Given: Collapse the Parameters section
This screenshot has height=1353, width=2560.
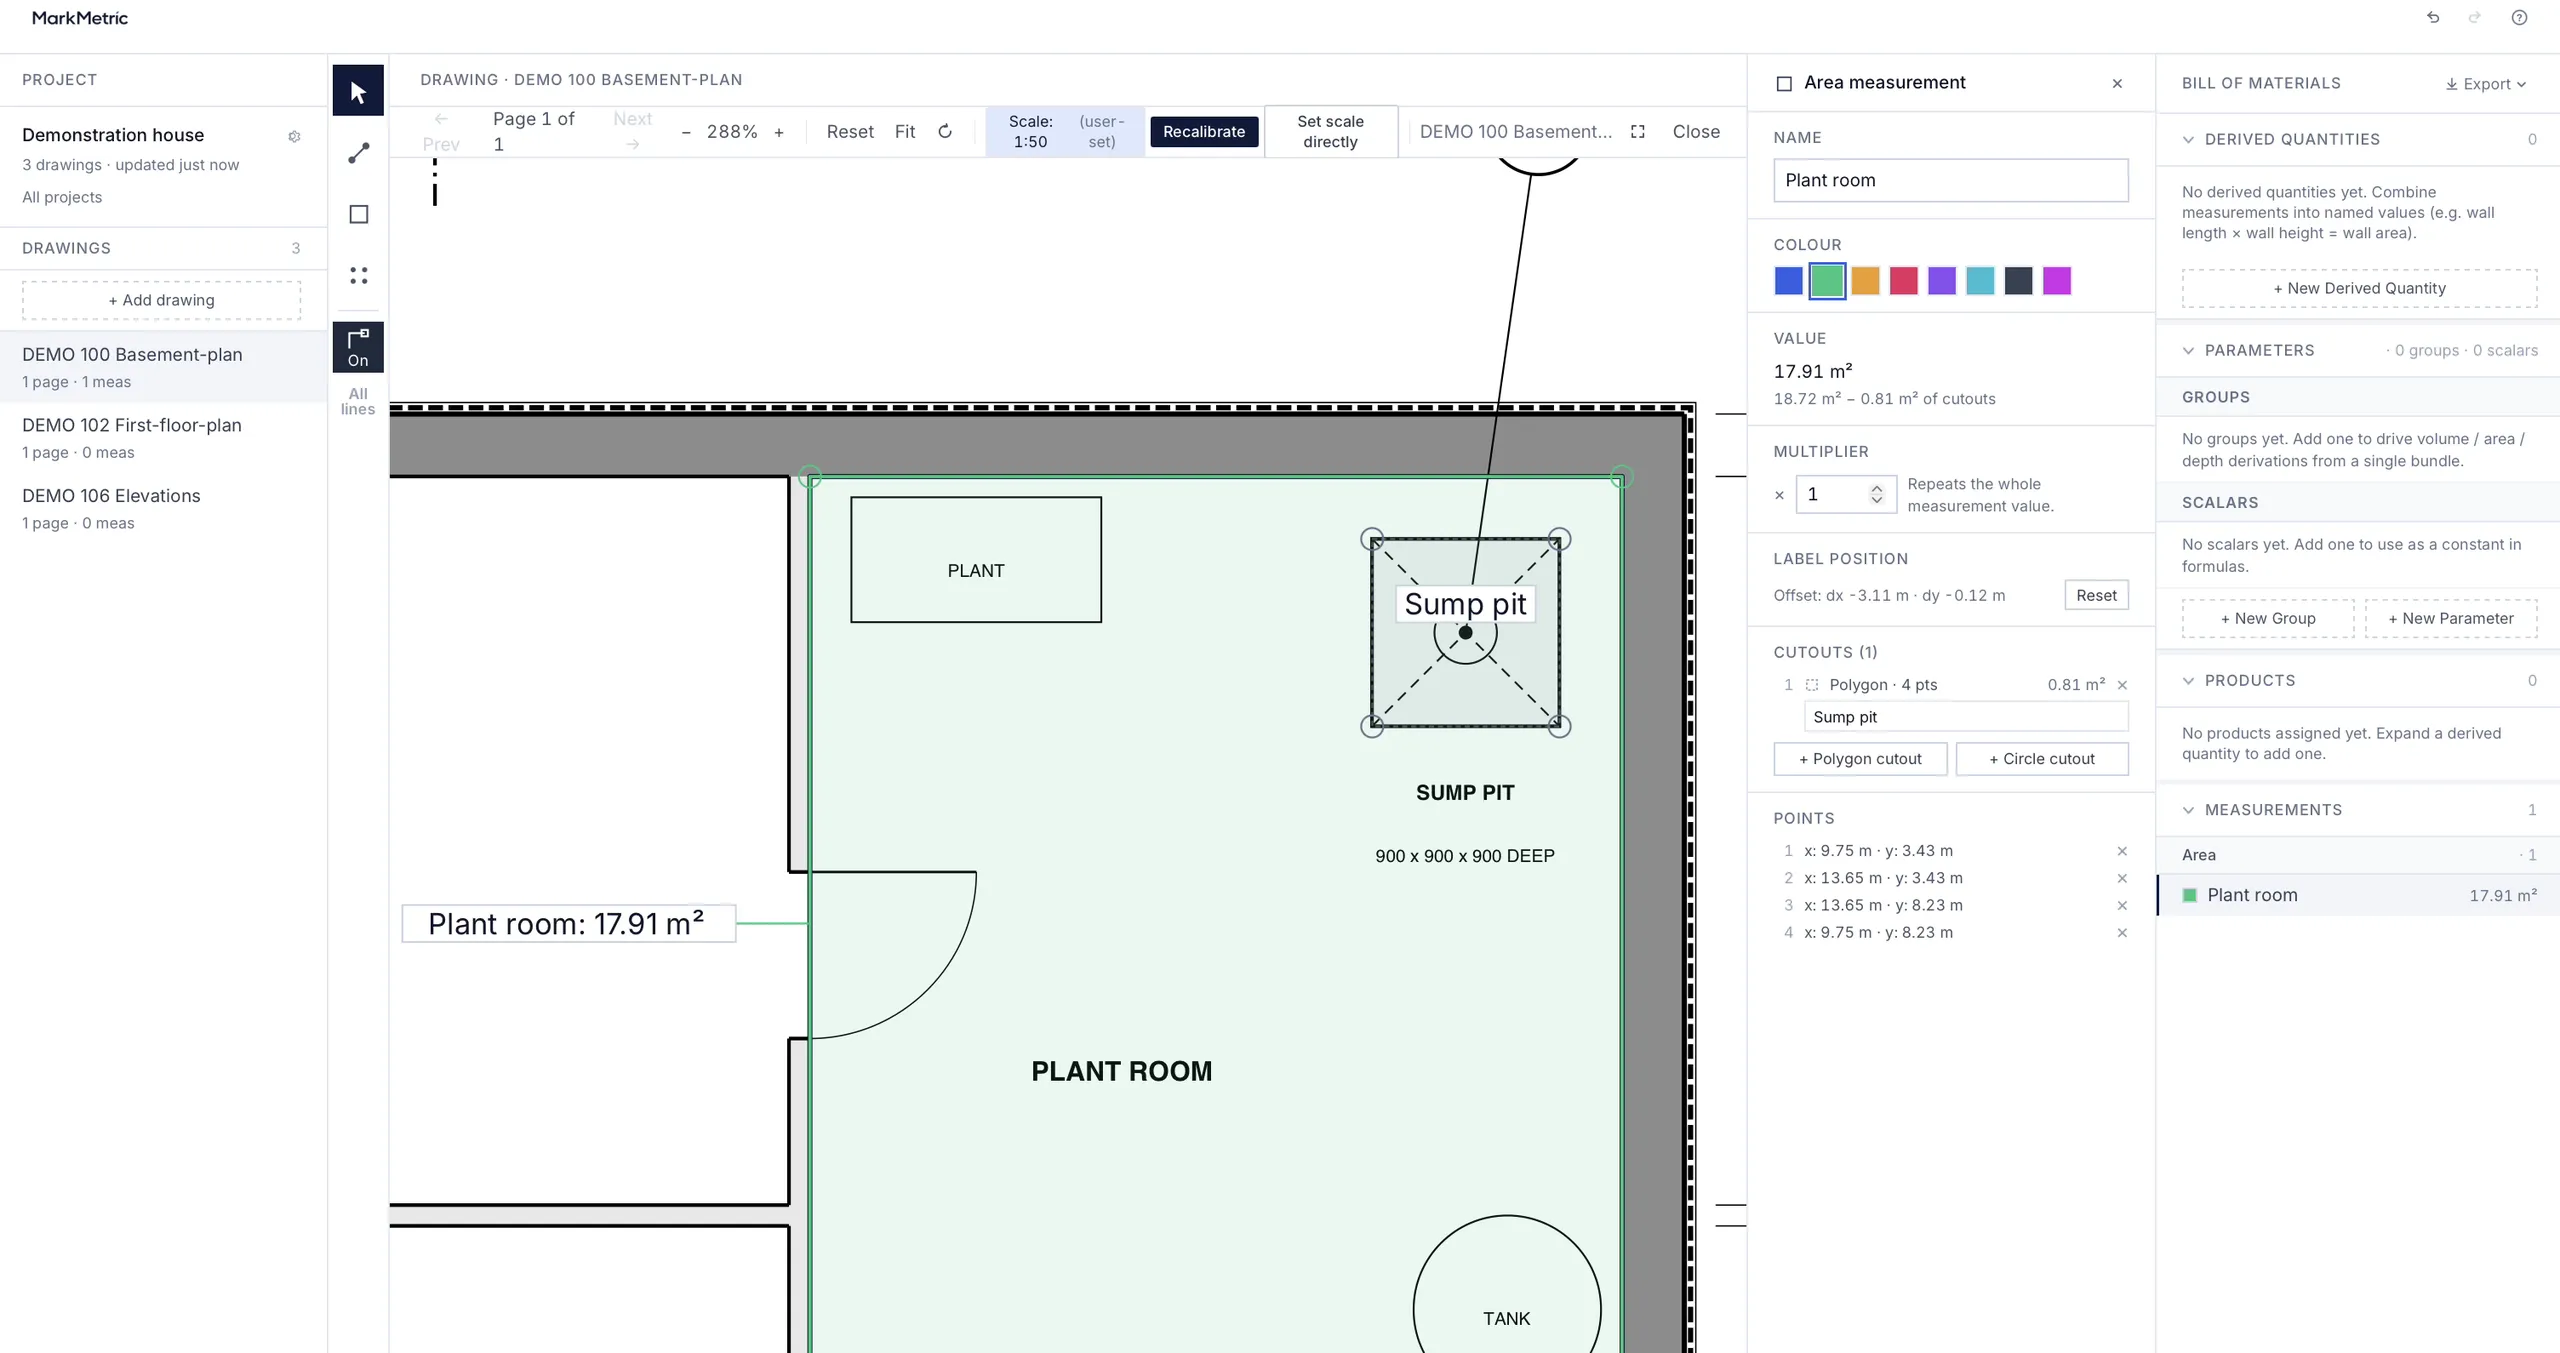Looking at the screenshot, I should coord(2188,351).
